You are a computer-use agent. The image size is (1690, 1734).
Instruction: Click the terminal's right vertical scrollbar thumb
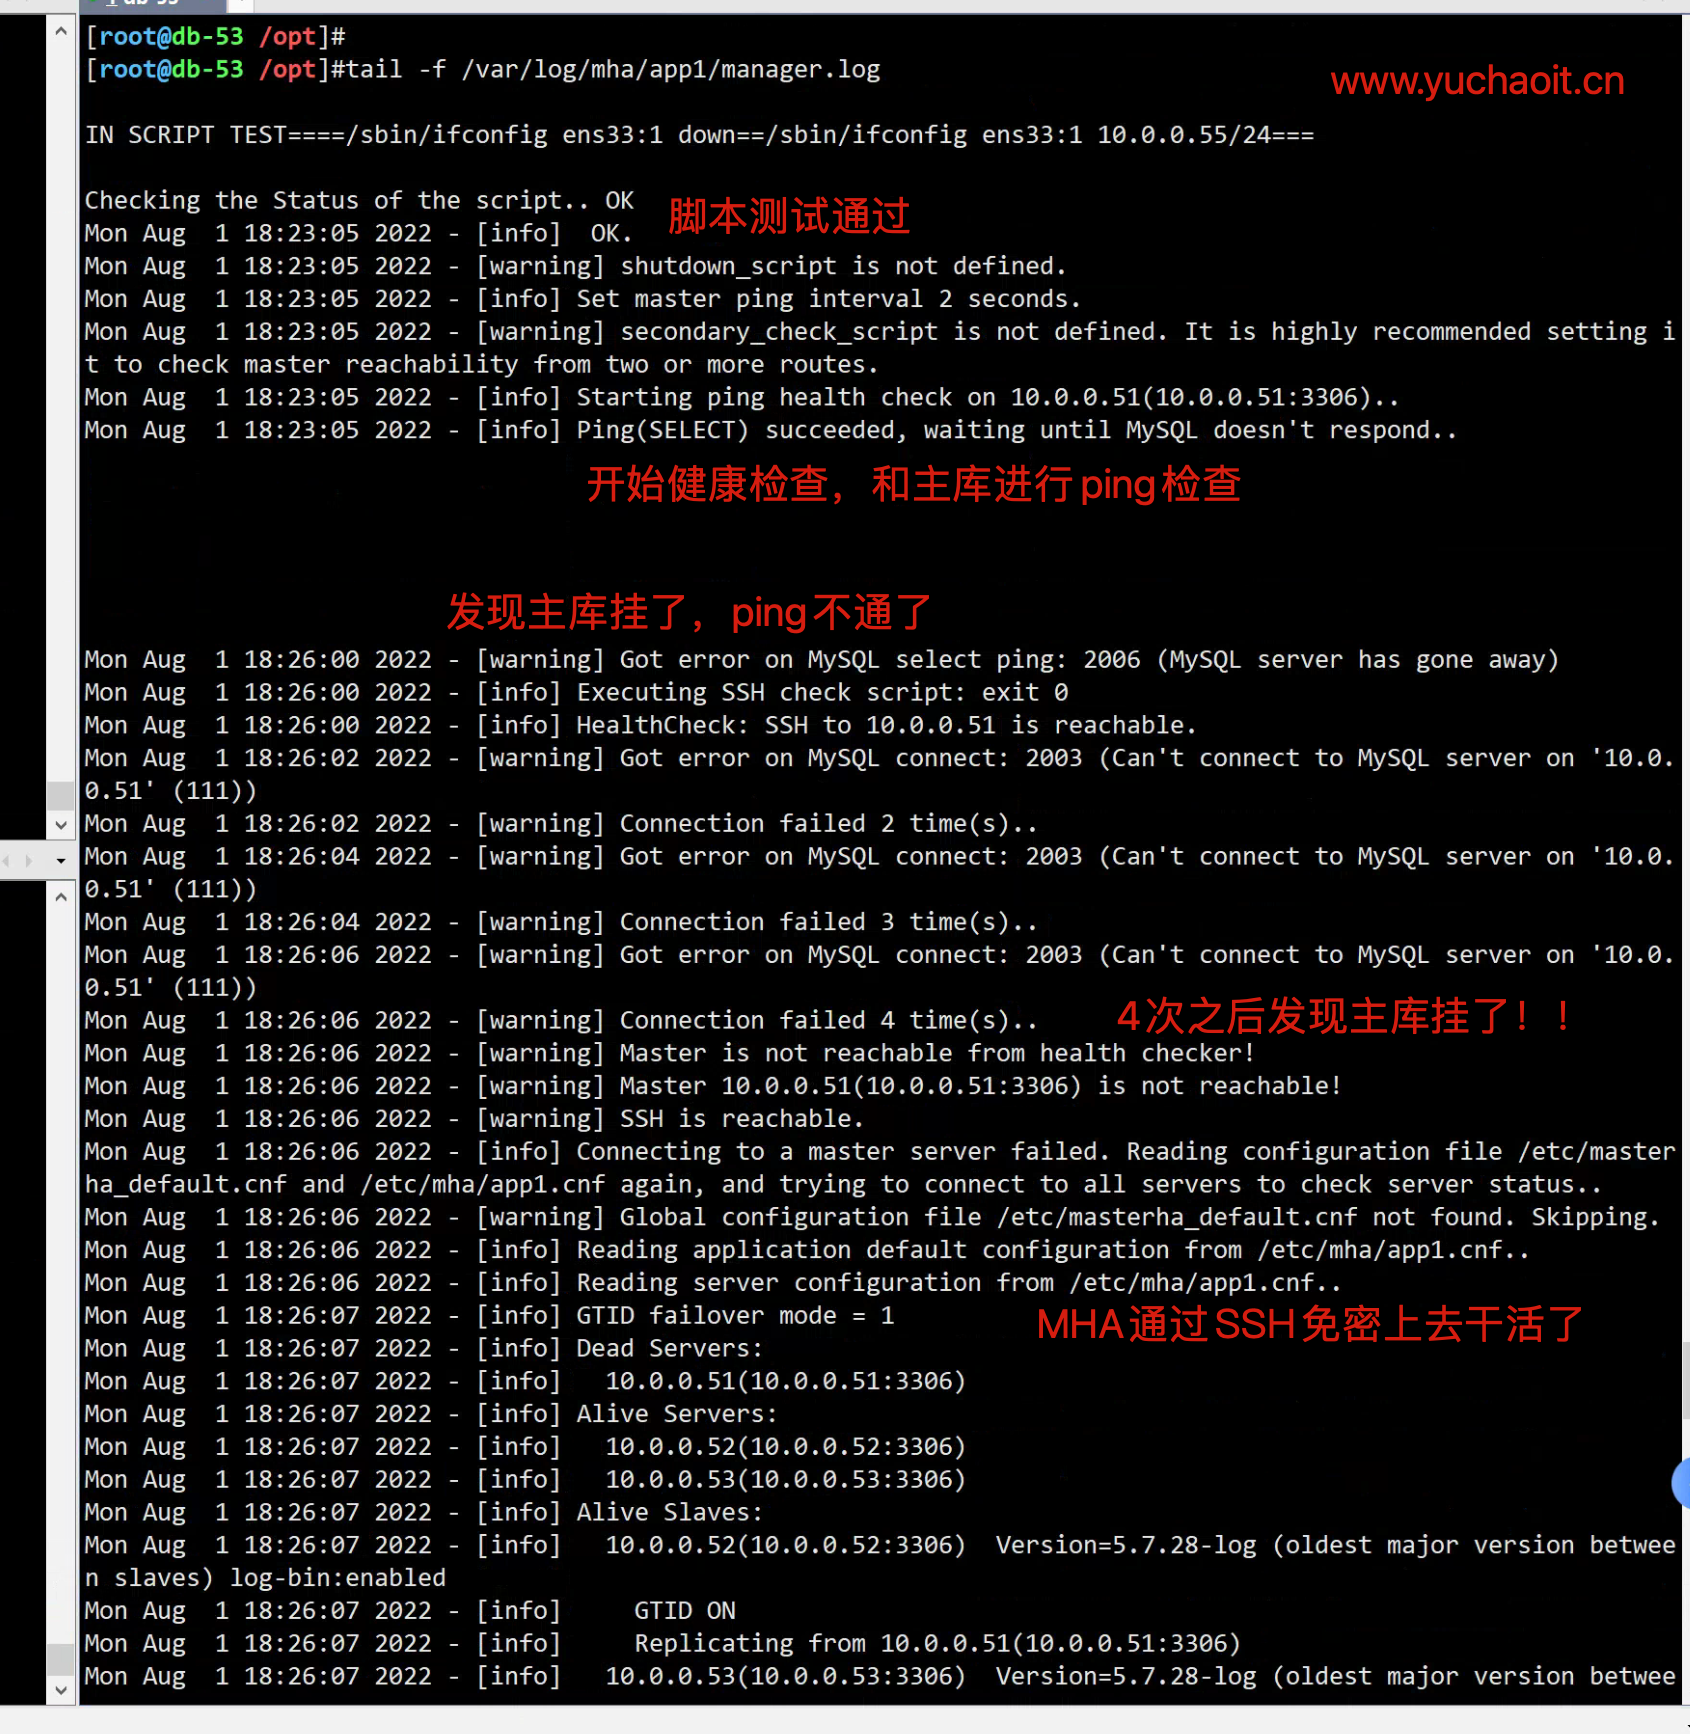click(1685, 1380)
